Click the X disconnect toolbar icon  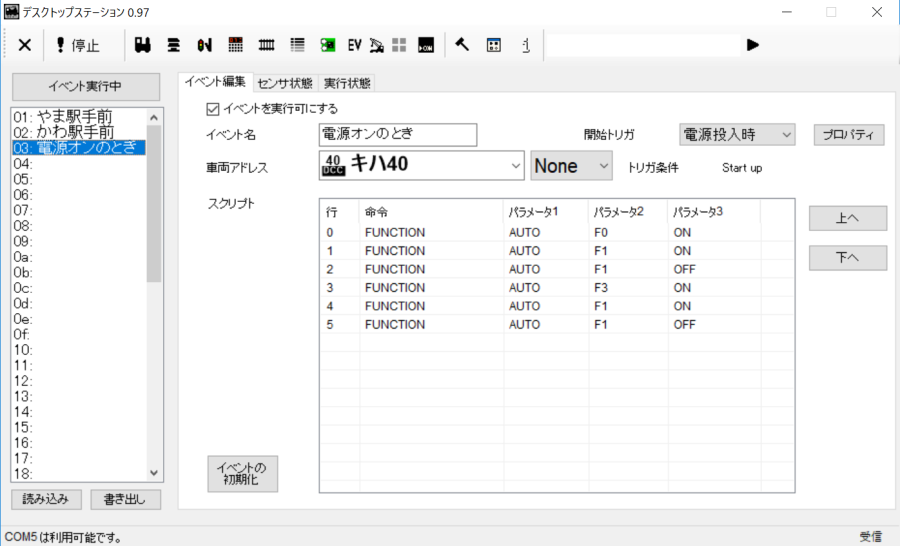tap(25, 45)
